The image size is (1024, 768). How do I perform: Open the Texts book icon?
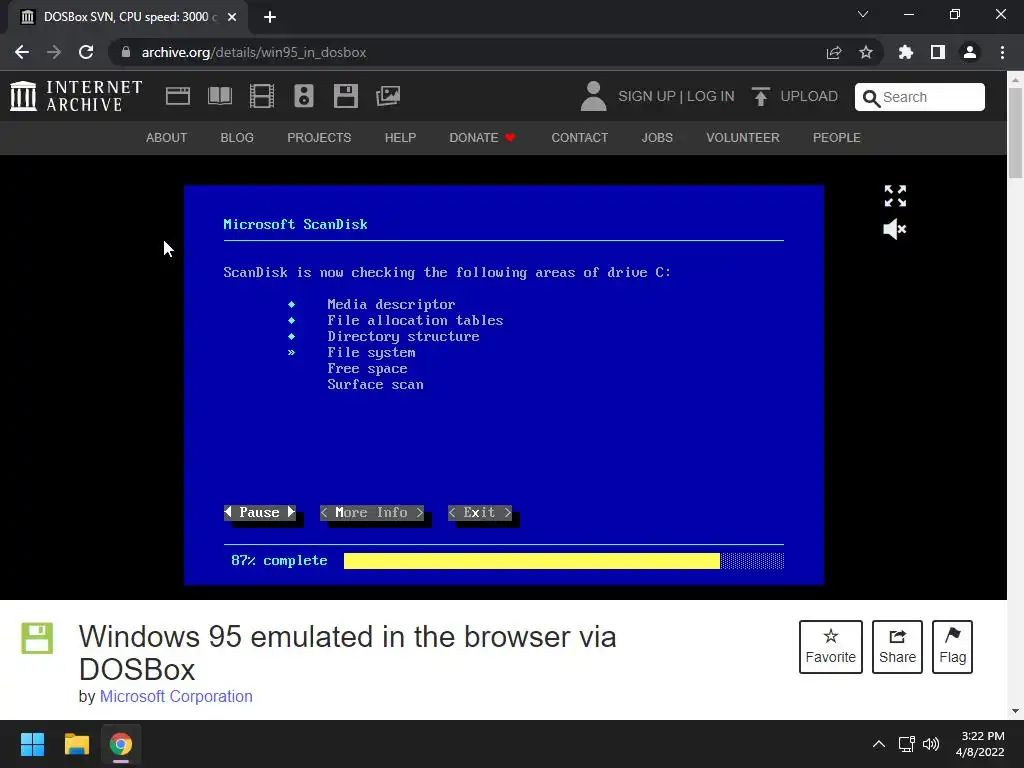(220, 96)
